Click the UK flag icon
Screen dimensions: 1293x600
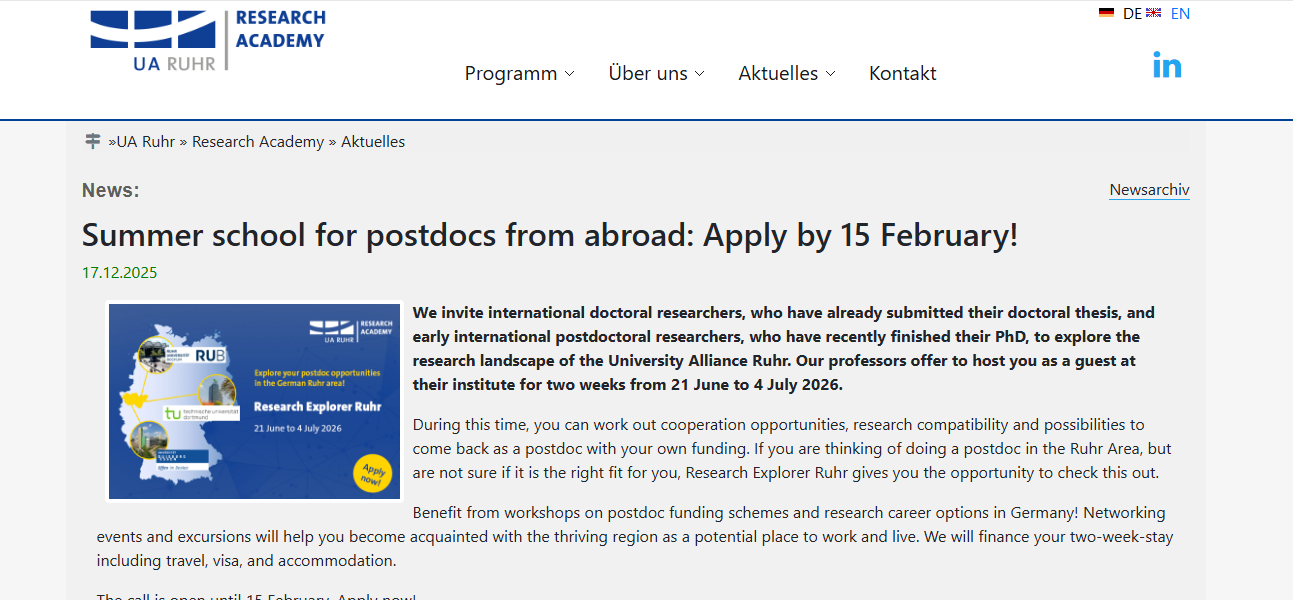pyautogui.click(x=1153, y=13)
